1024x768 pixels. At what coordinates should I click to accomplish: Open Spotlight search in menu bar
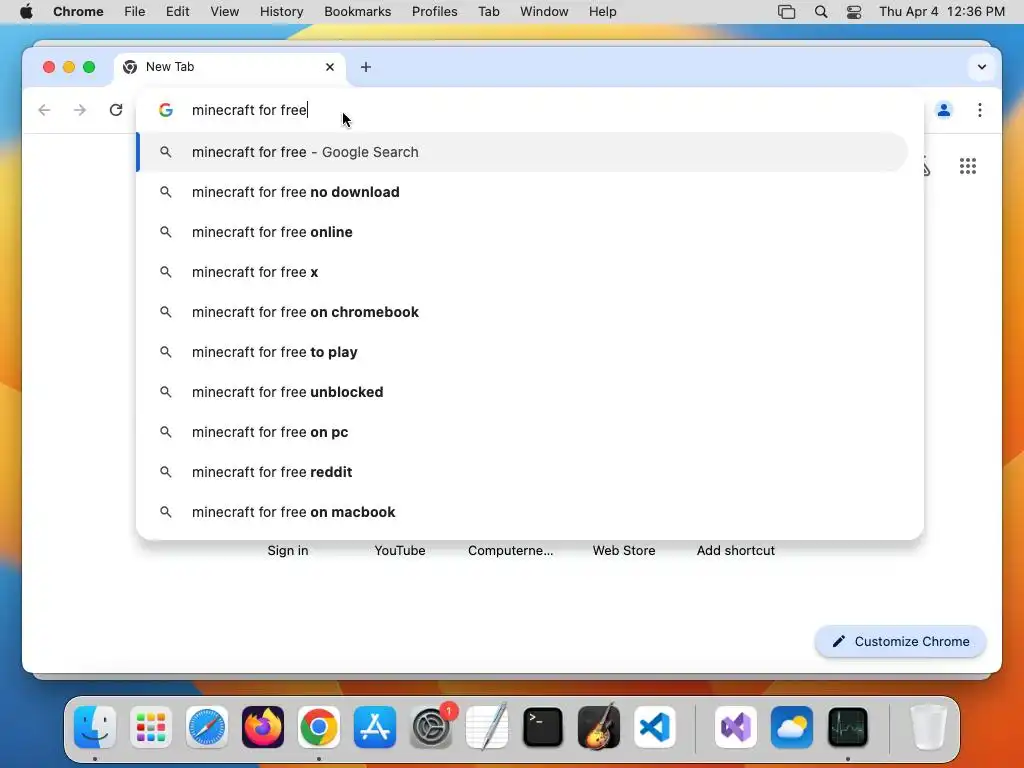821,12
